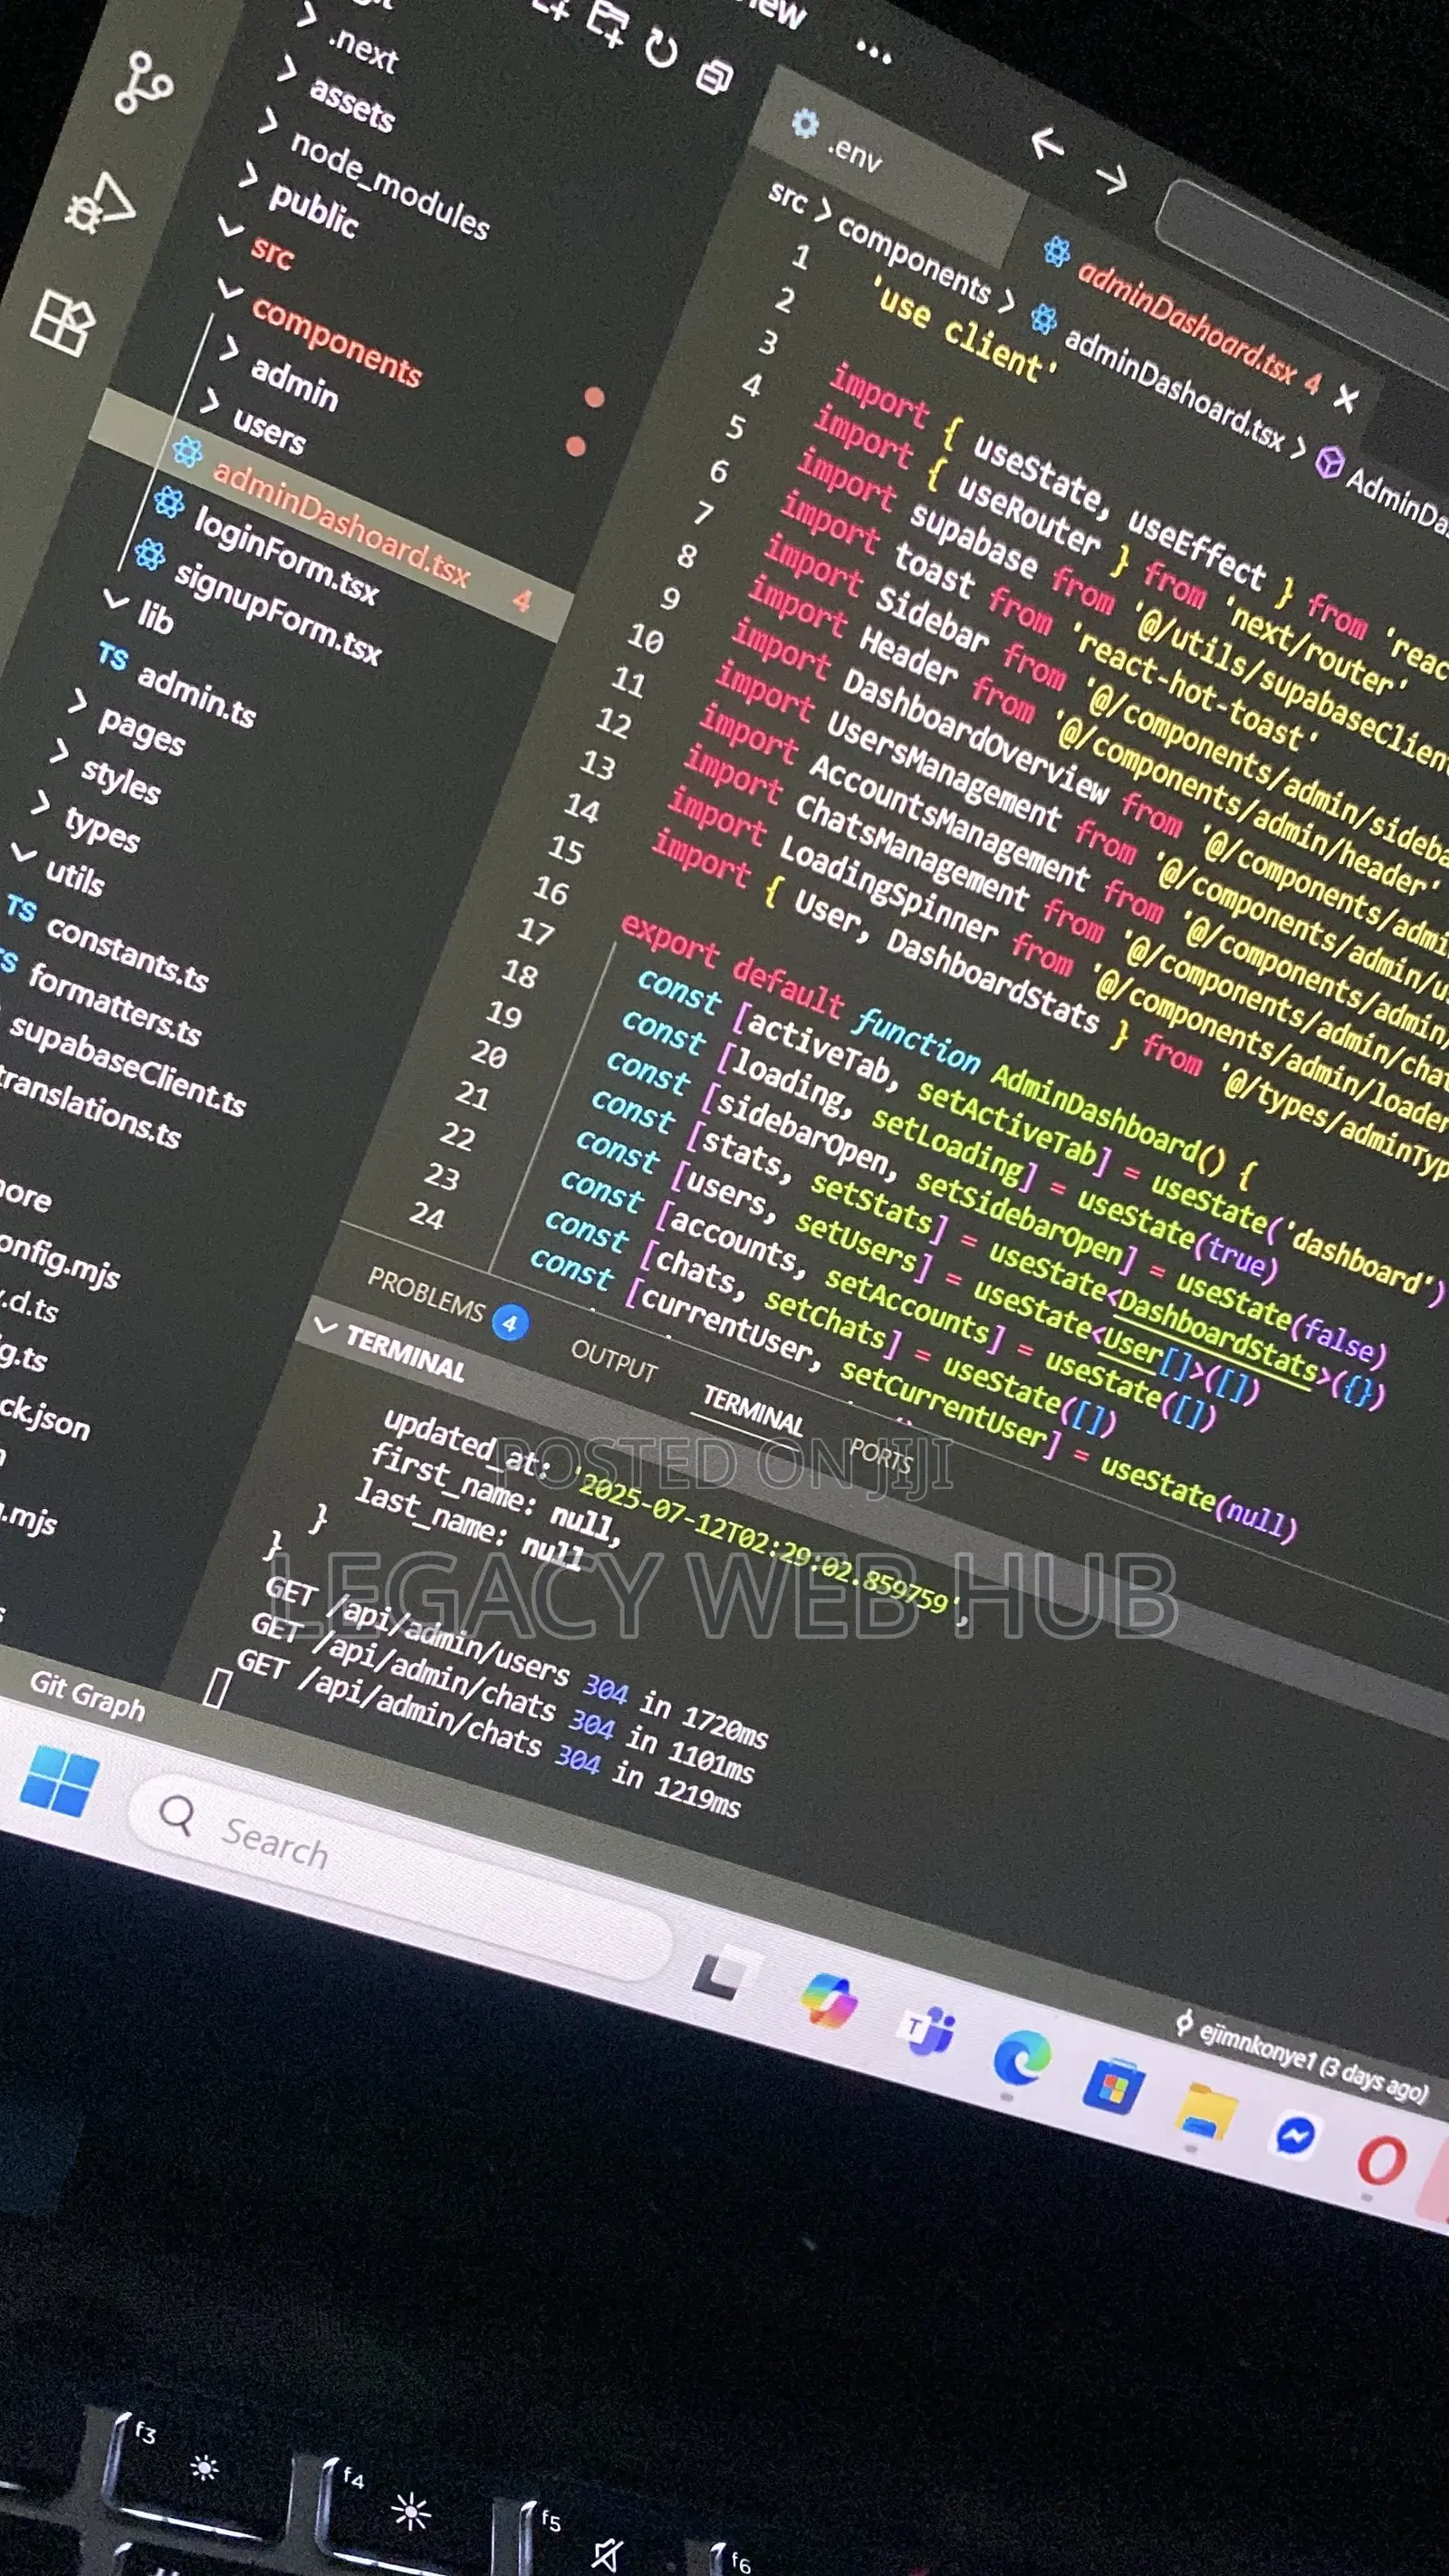Open the Explorer more actions ellipsis menu
The image size is (1449, 2576).
coord(873,53)
